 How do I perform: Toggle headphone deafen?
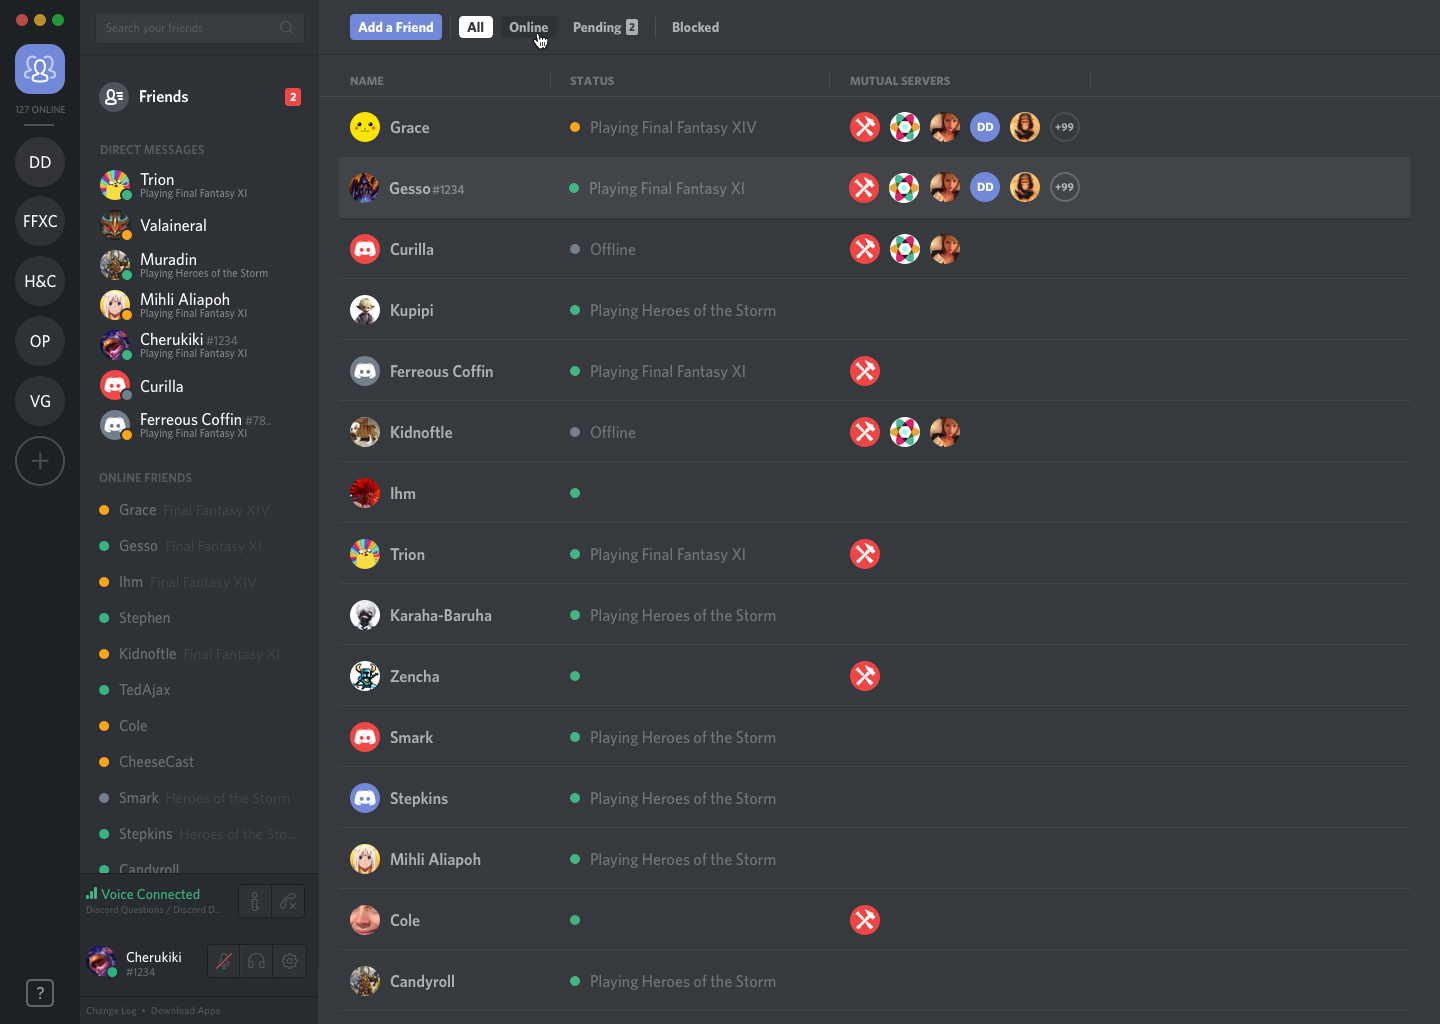257,961
